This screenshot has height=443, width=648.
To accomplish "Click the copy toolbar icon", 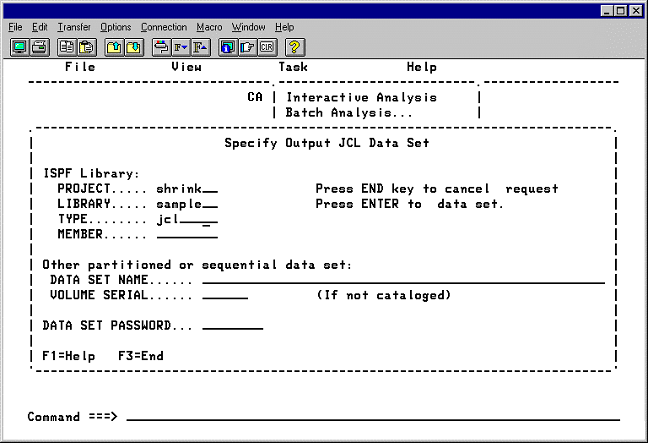I will (x=66, y=46).
